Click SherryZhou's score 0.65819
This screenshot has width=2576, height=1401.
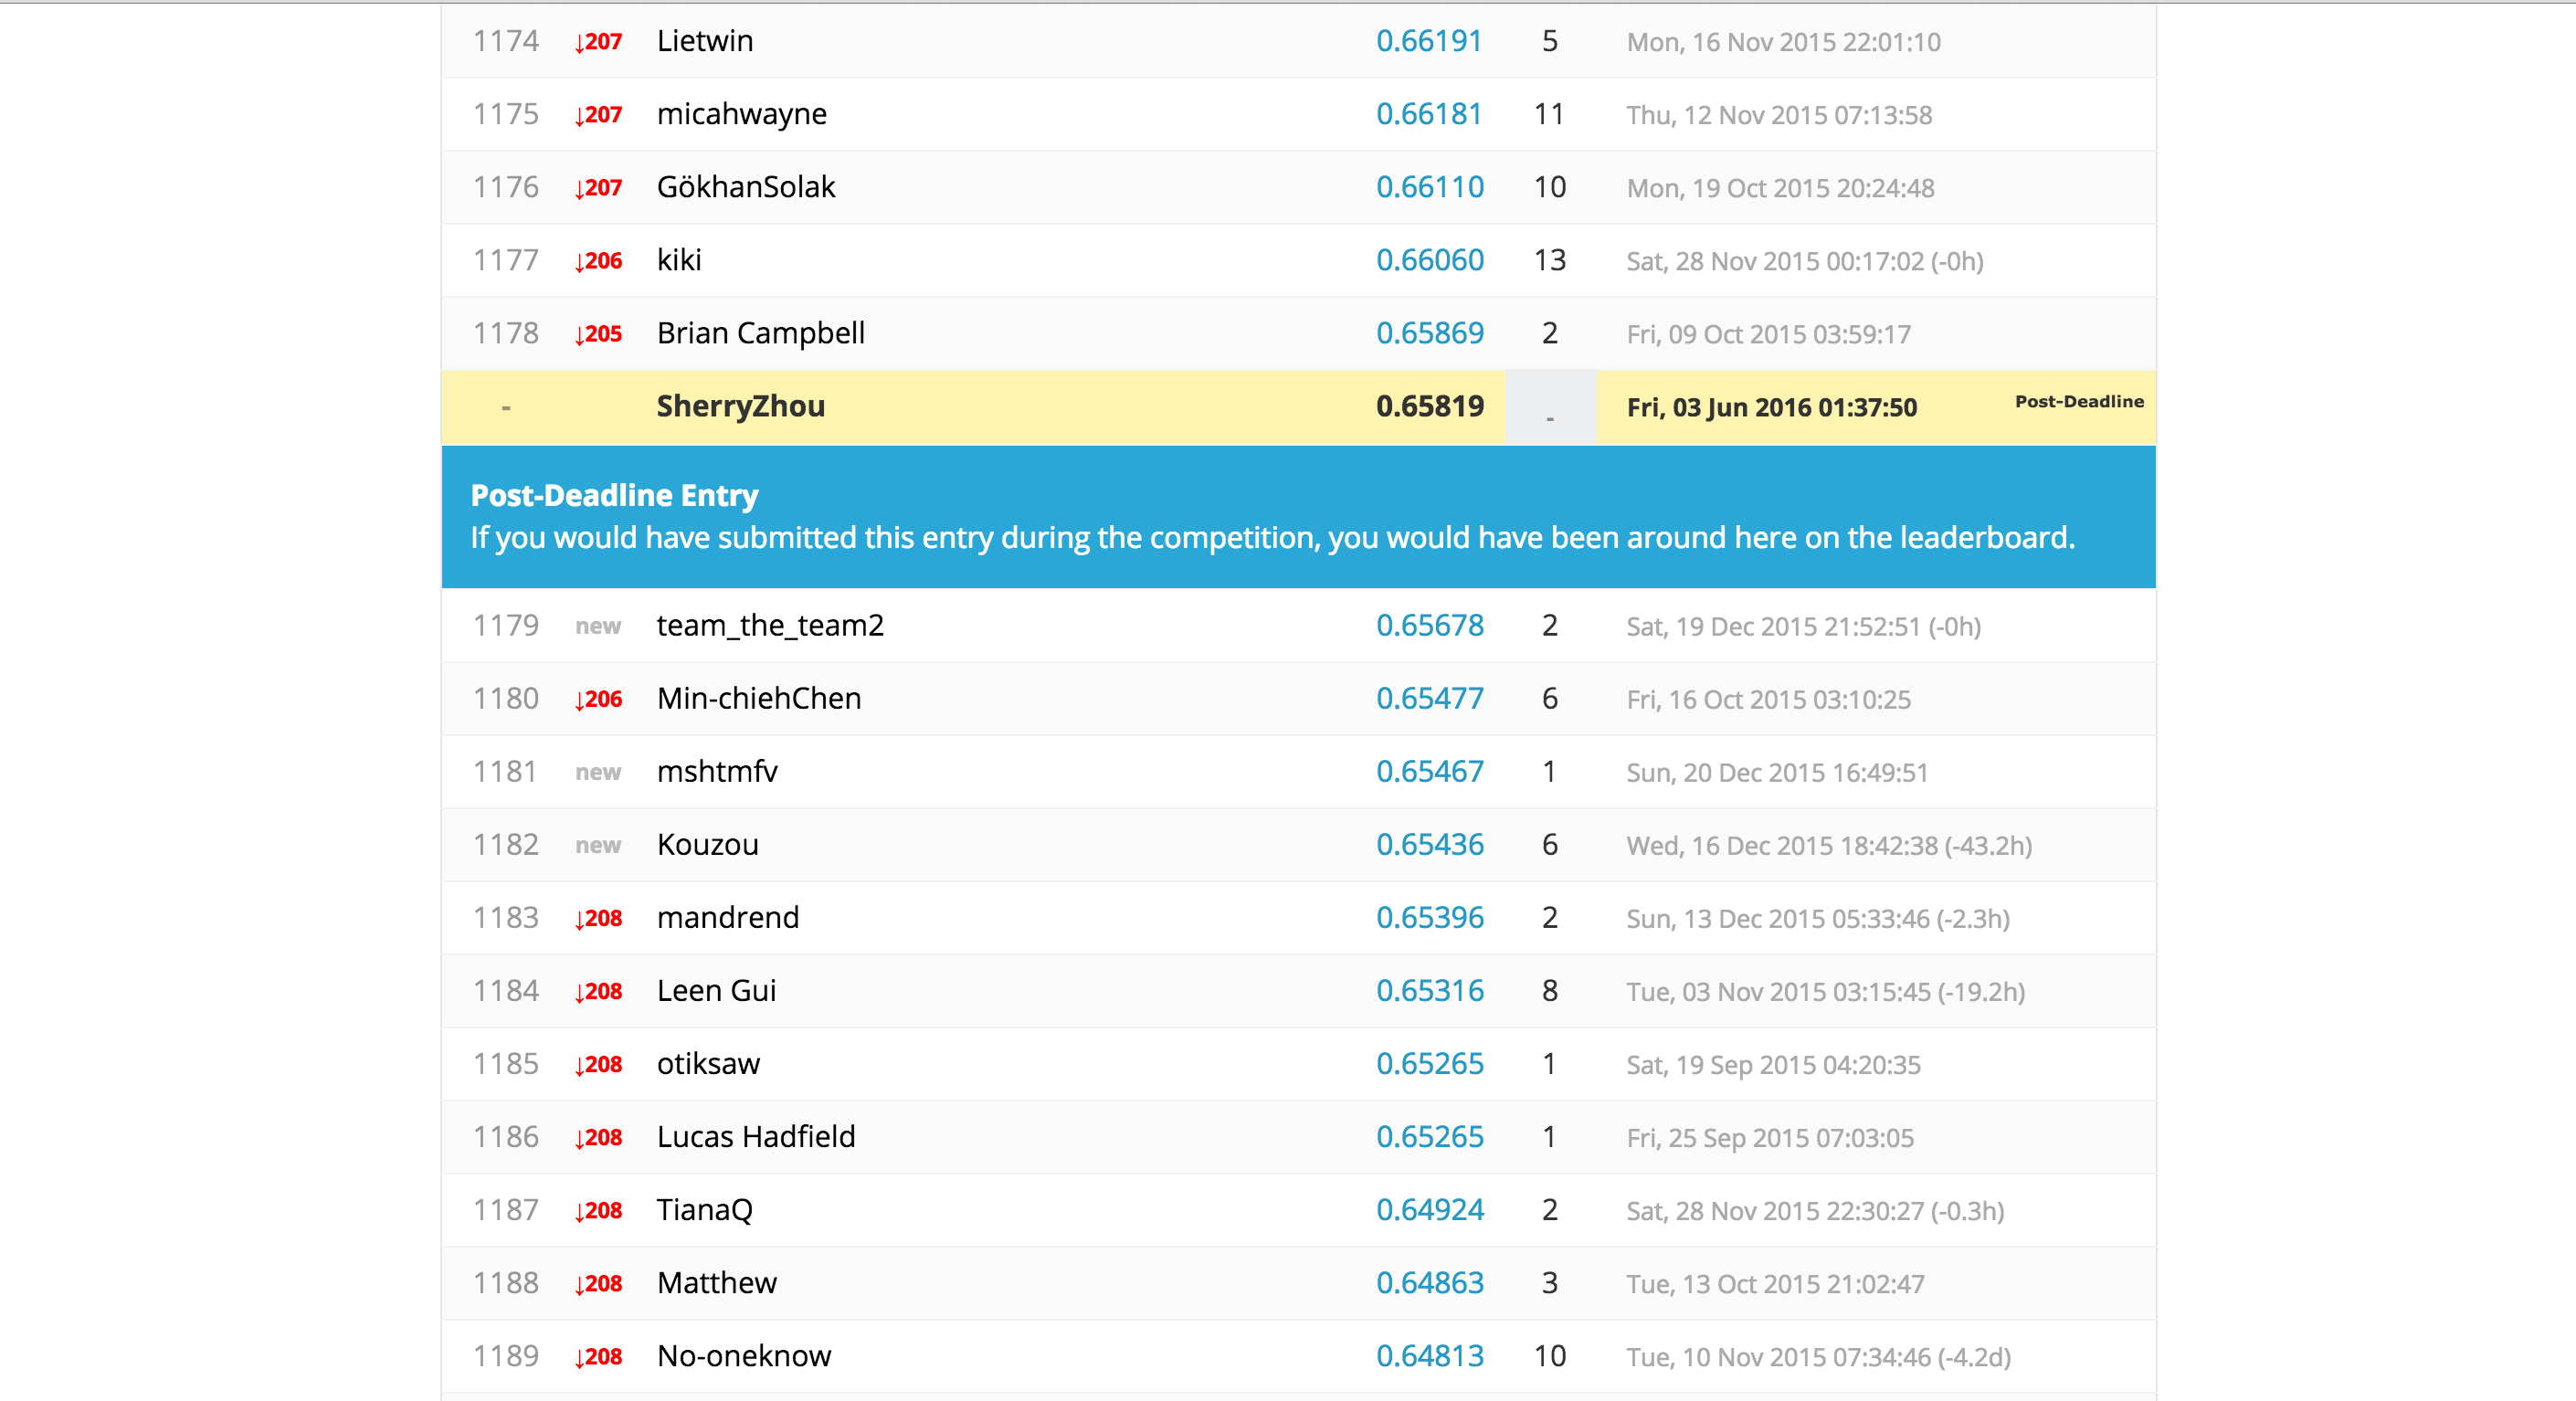point(1429,406)
